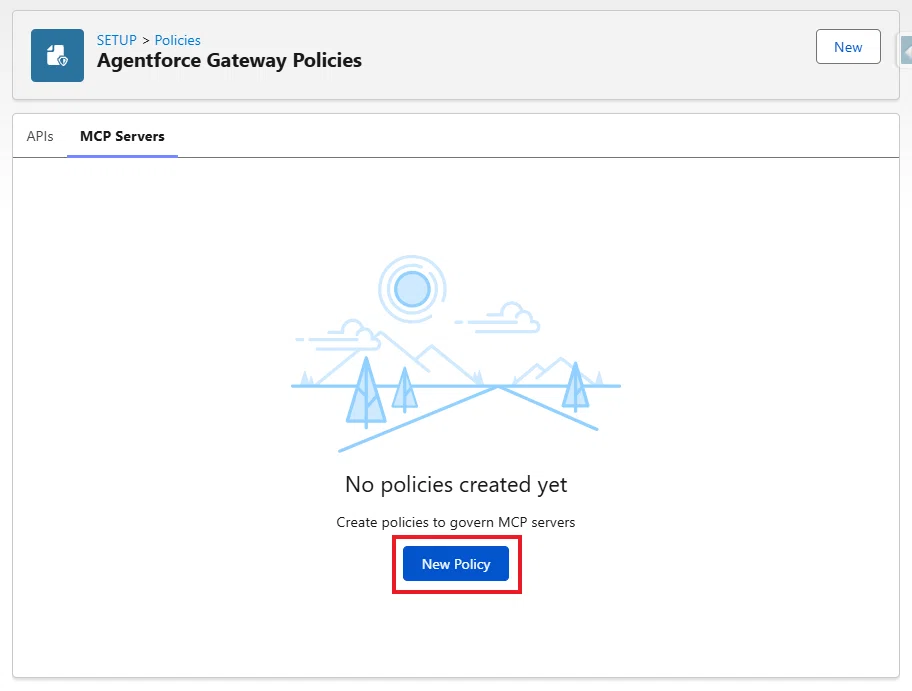Click the Agentforce Gateway Policies page title
This screenshot has height=691, width=912.
point(229,60)
